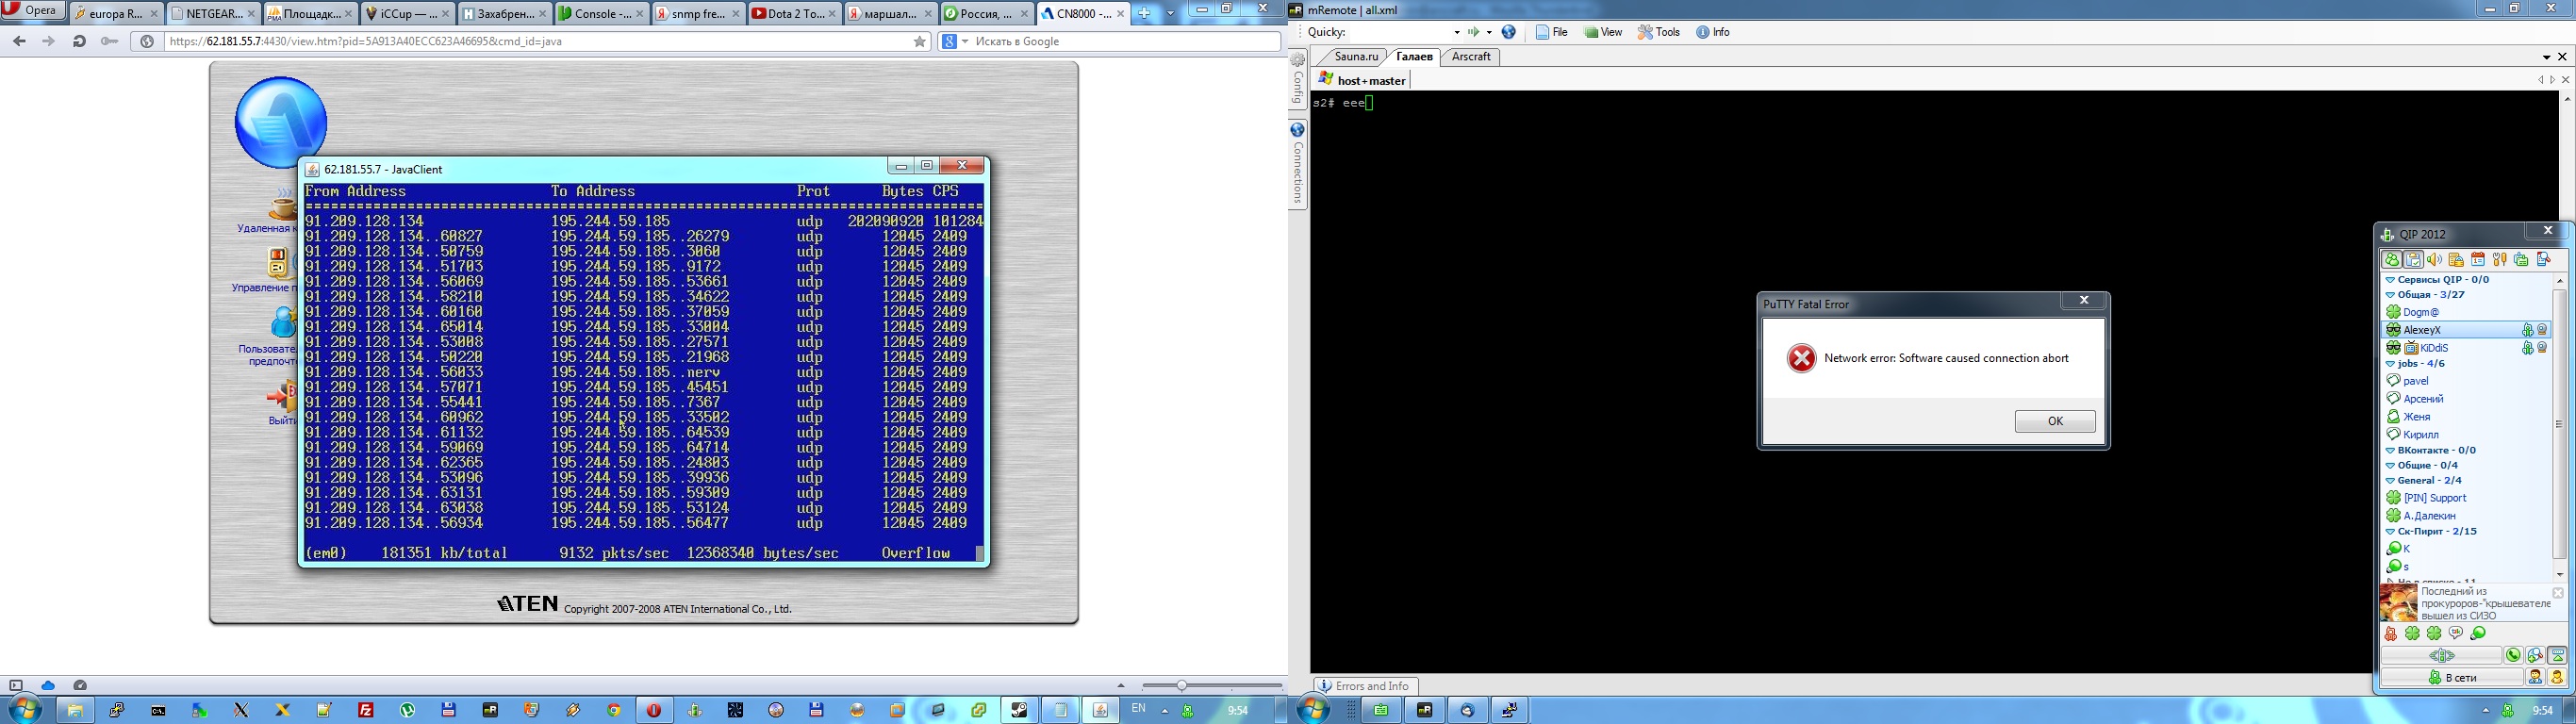The image size is (2576, 724).
Task: Open the mRemote Tools menu
Action: [x=1659, y=32]
